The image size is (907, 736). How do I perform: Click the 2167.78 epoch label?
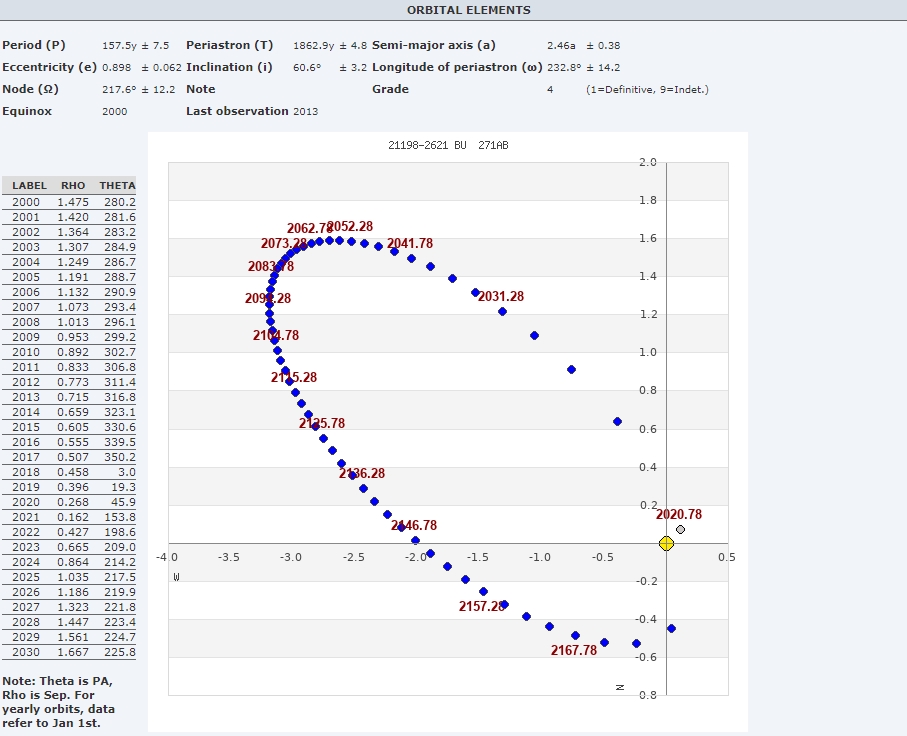(x=574, y=651)
